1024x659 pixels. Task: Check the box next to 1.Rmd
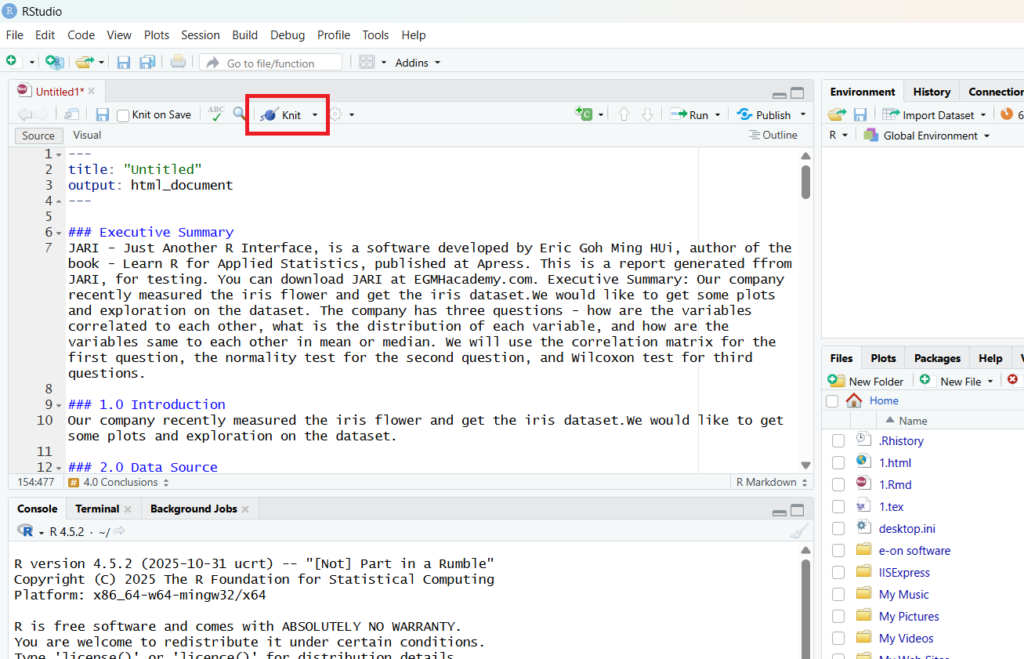pos(838,485)
